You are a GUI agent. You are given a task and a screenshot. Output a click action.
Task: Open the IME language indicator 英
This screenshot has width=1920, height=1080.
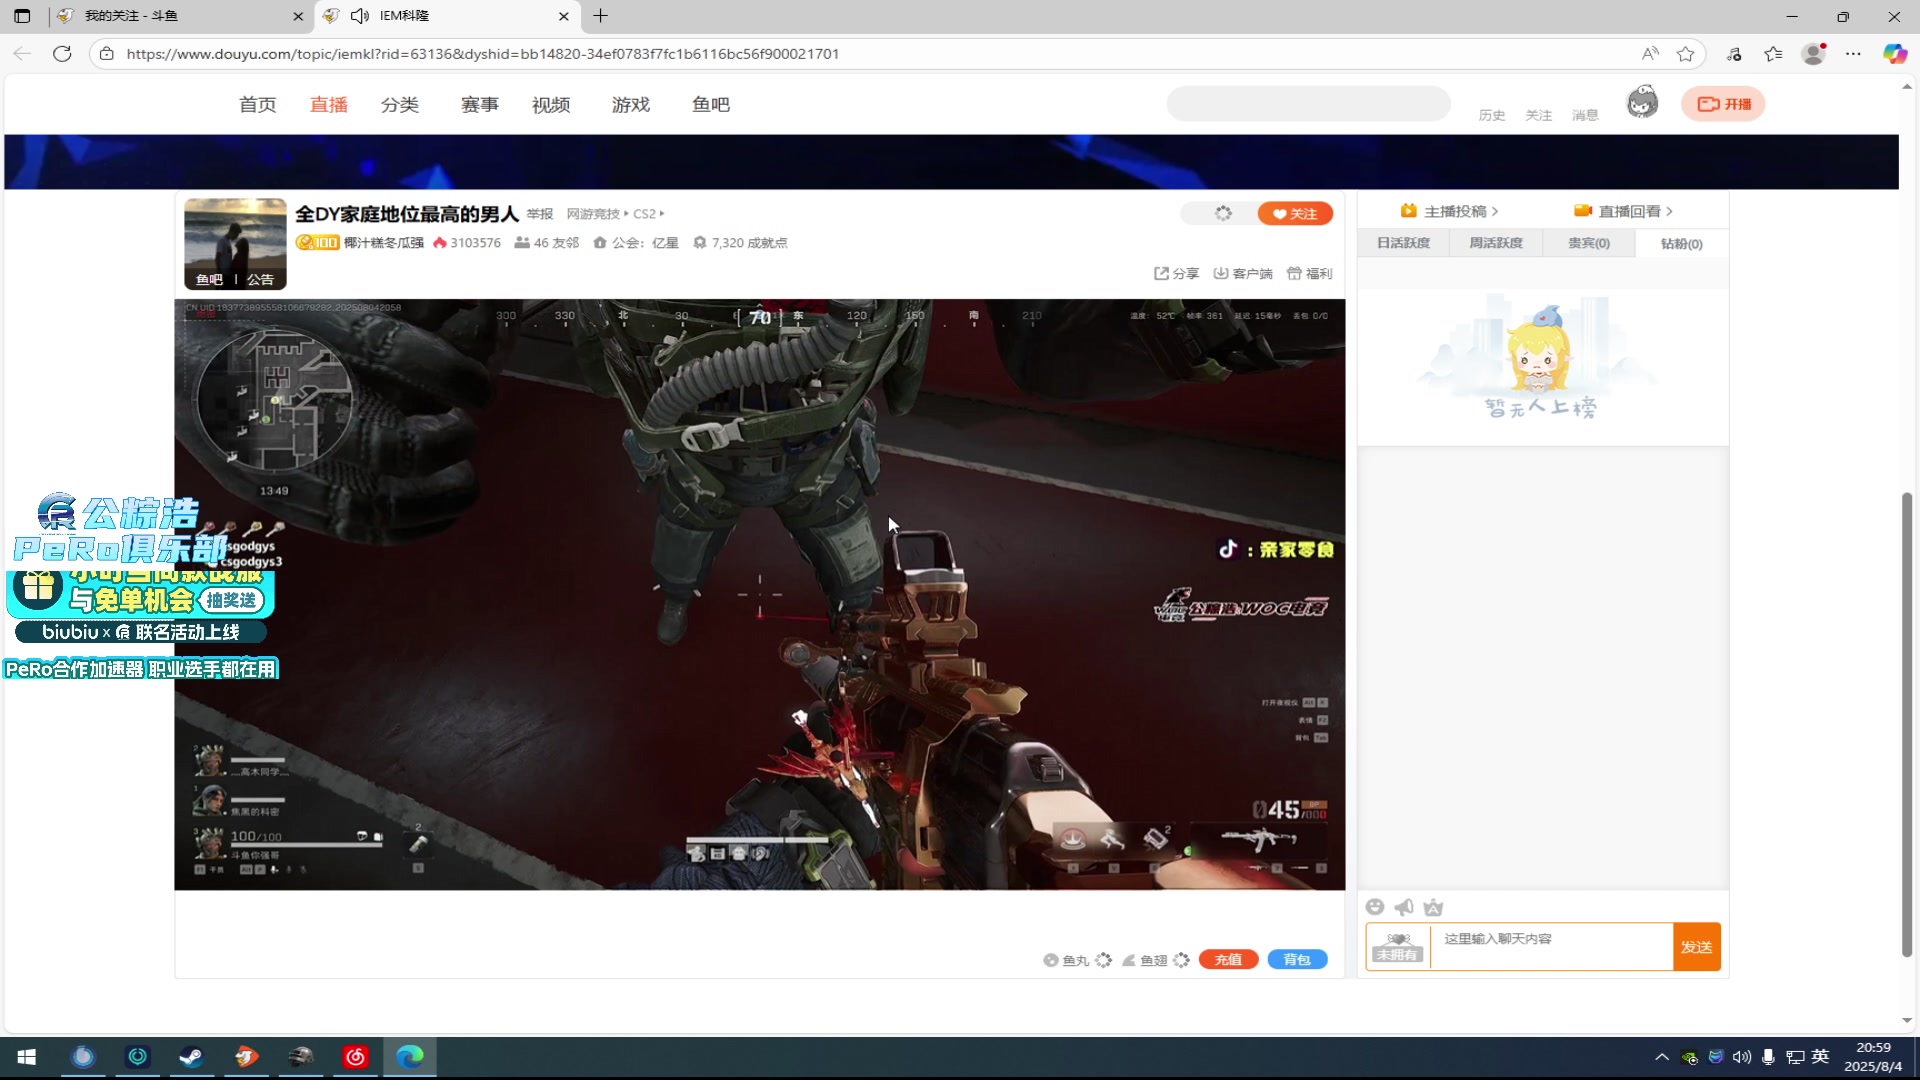click(x=1820, y=1057)
